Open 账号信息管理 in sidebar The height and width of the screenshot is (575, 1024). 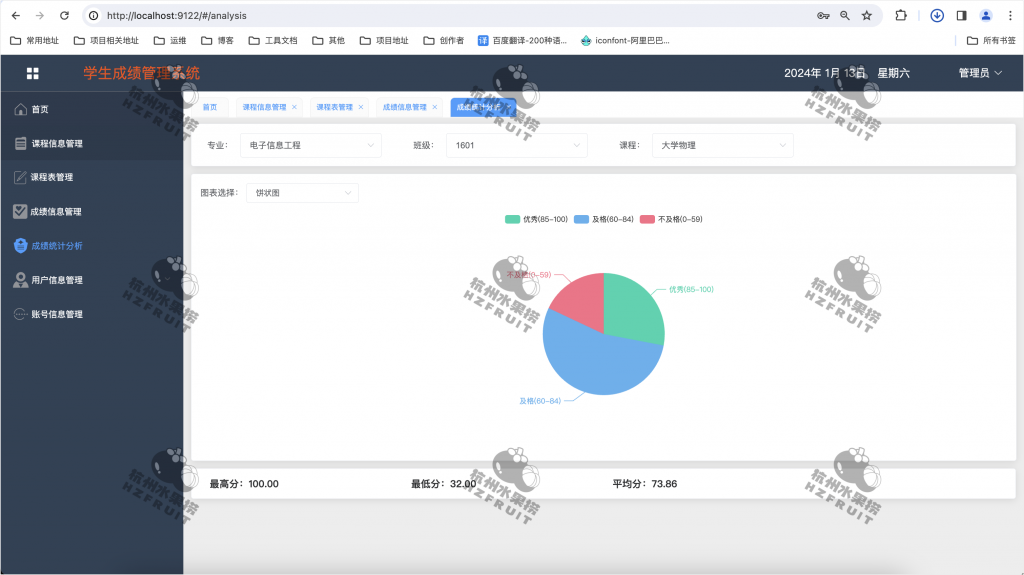[x=91, y=314]
